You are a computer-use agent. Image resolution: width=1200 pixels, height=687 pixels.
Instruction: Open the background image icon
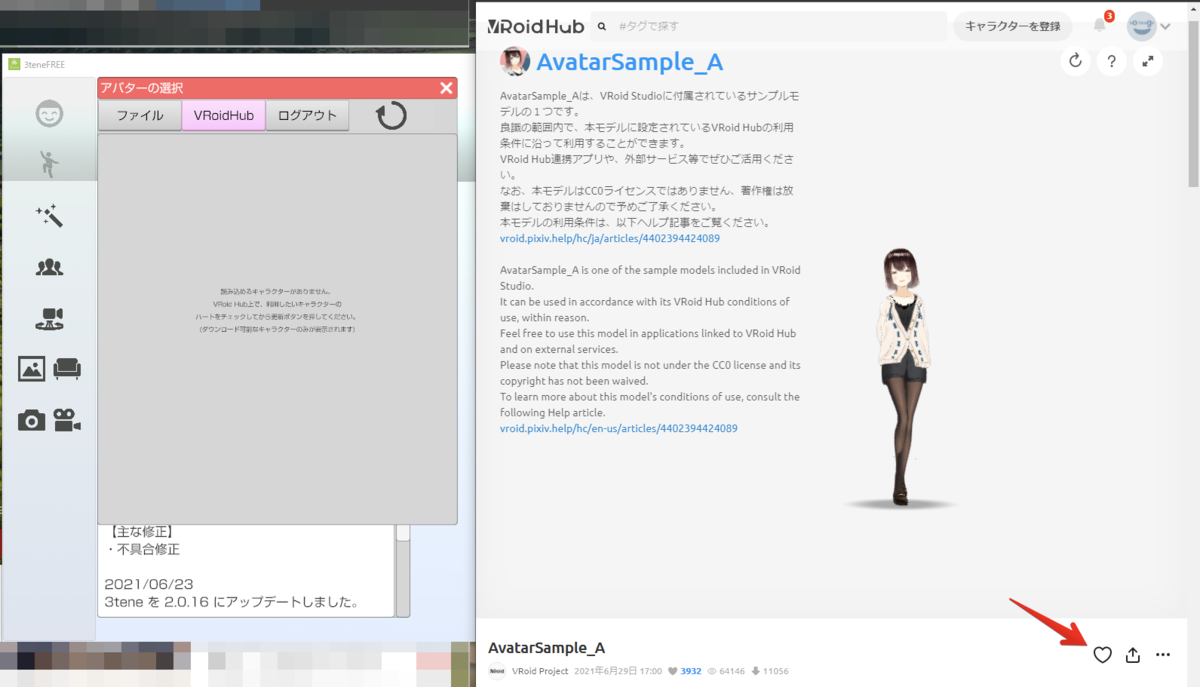32,369
